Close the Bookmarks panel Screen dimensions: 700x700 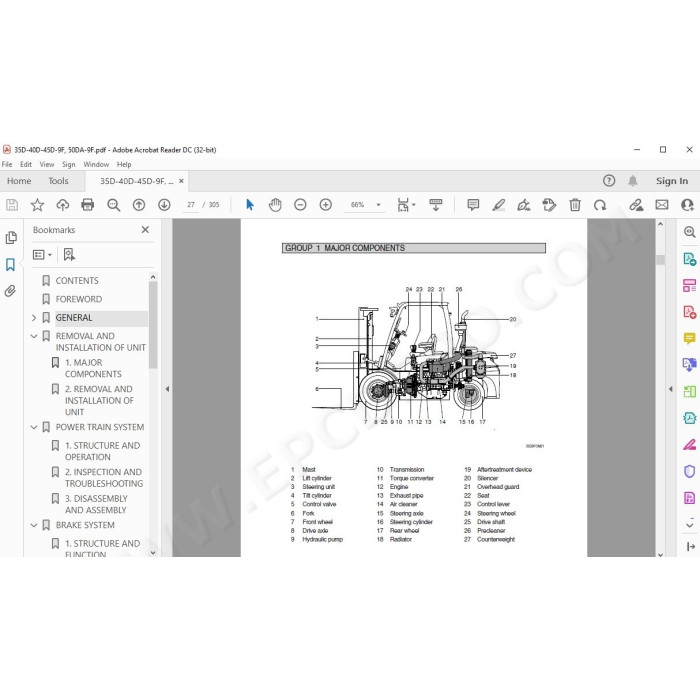[x=145, y=229]
